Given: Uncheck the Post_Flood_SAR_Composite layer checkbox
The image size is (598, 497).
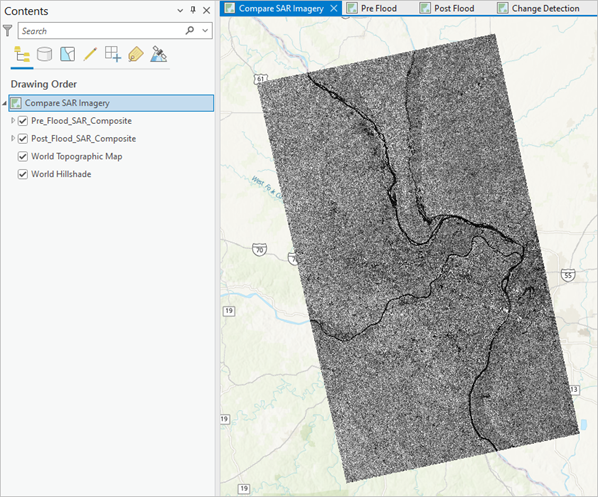Looking at the screenshot, I should [23, 138].
